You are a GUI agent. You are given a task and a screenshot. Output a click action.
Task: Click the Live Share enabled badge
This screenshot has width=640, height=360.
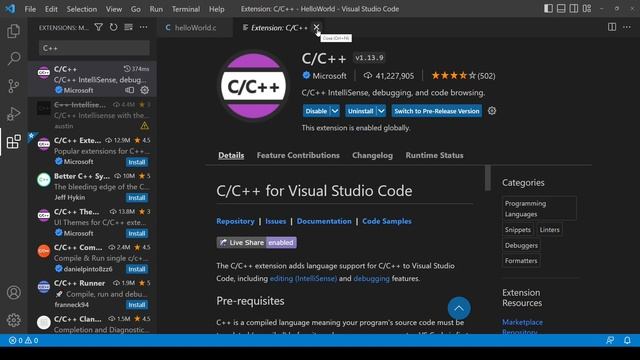[x=256, y=242]
